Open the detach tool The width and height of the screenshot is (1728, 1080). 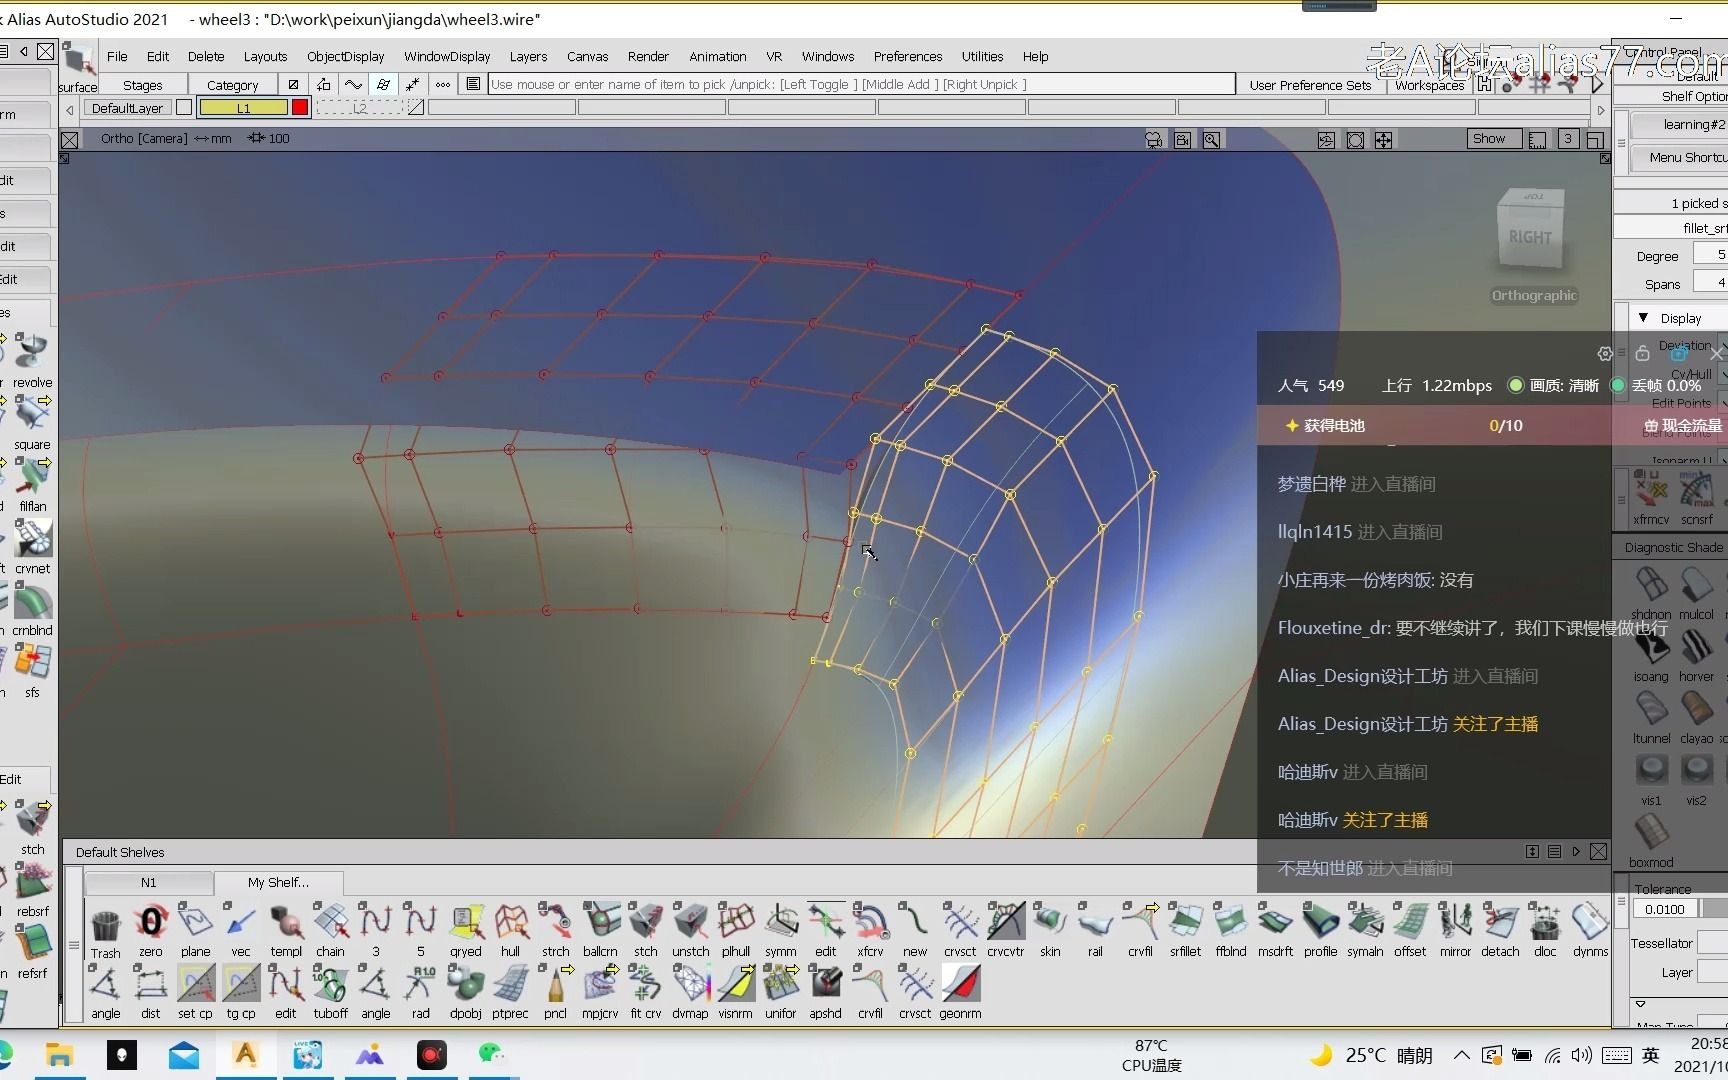pos(1500,922)
